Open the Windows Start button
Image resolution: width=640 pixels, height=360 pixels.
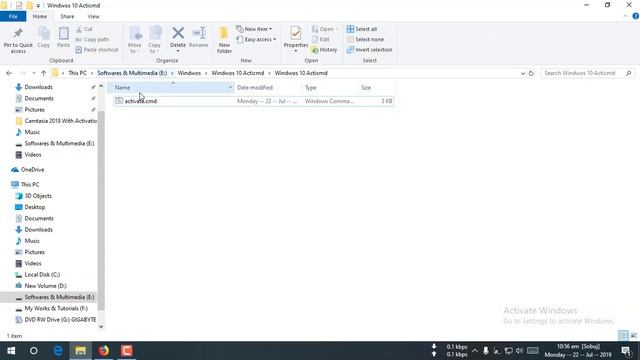coord(11,351)
